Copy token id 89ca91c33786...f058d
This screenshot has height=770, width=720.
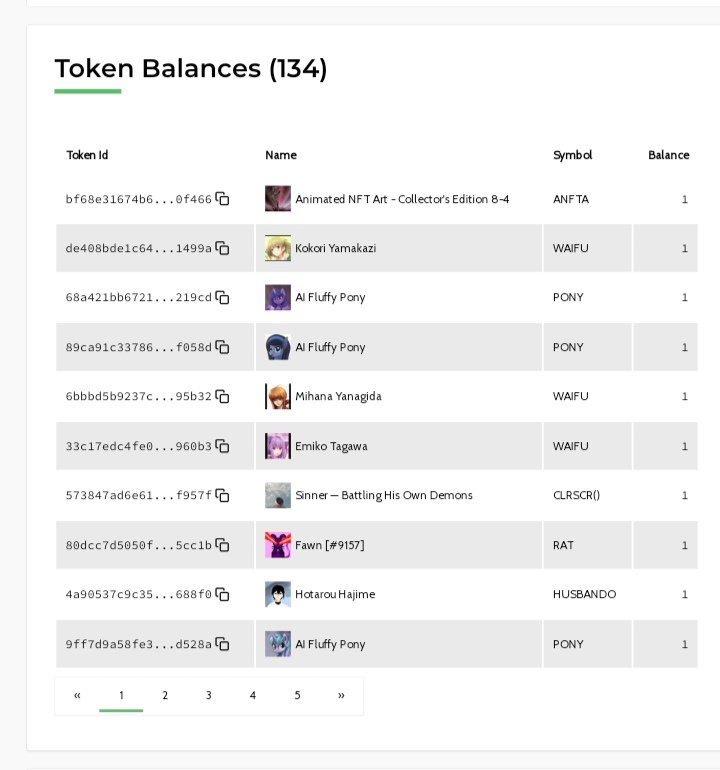tap(222, 347)
